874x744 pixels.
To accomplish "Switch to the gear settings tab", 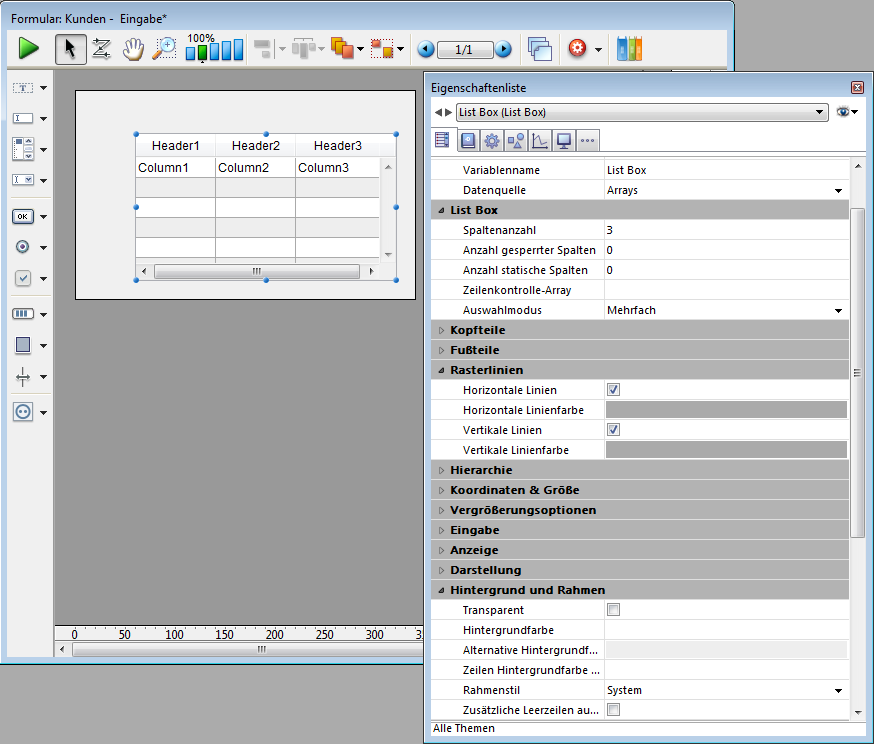I will [492, 140].
